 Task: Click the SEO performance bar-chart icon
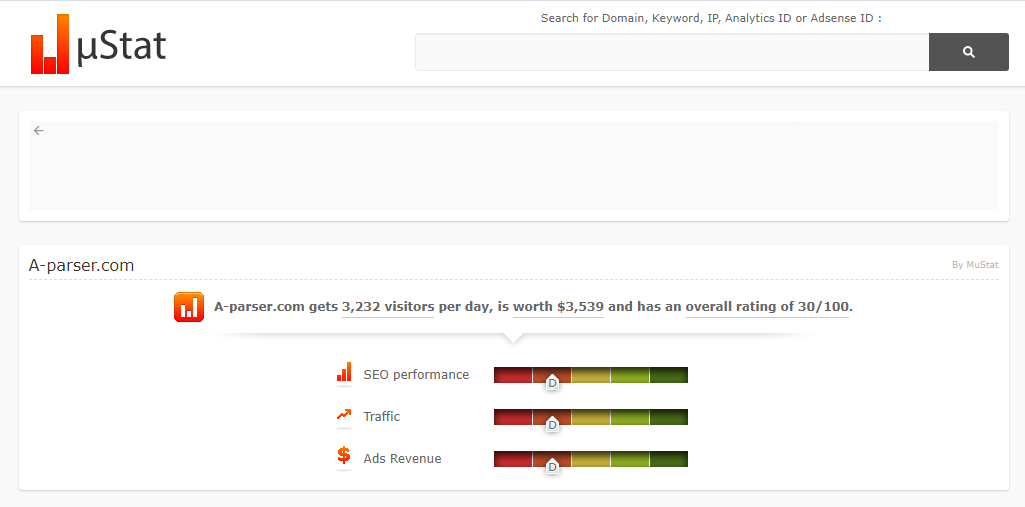point(344,373)
